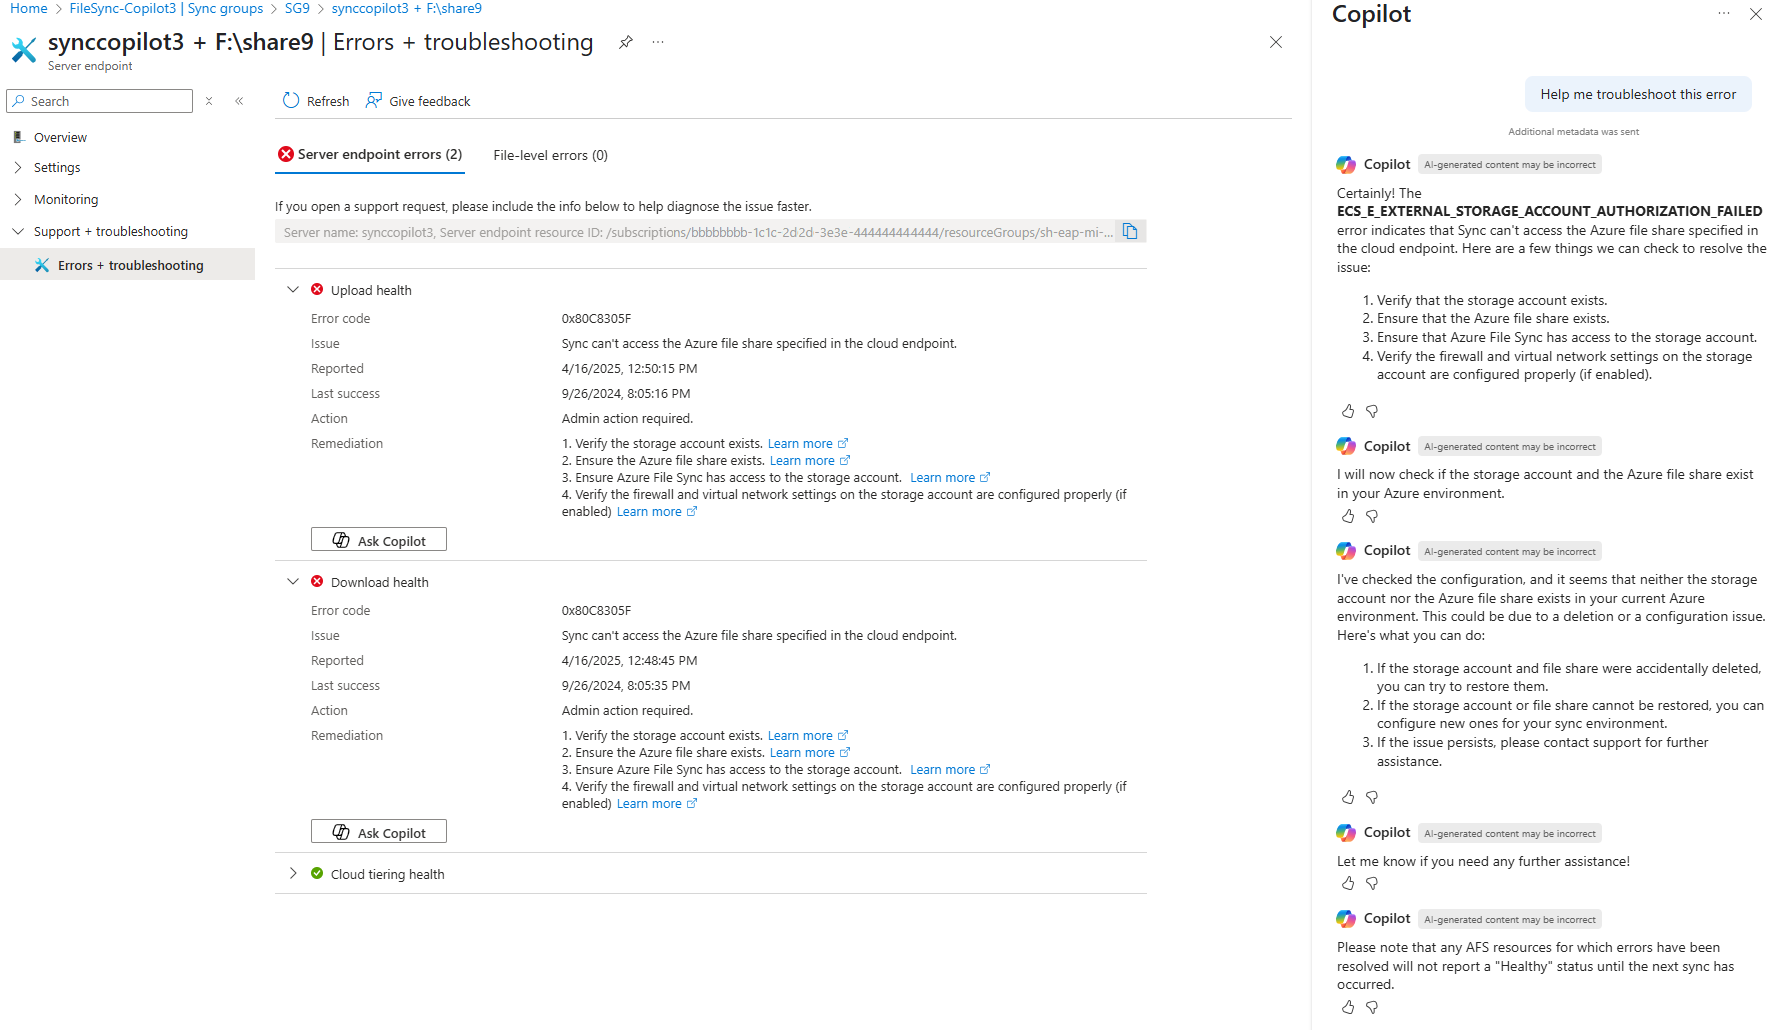
Task: Clear the sidebar search box
Action: click(x=209, y=101)
